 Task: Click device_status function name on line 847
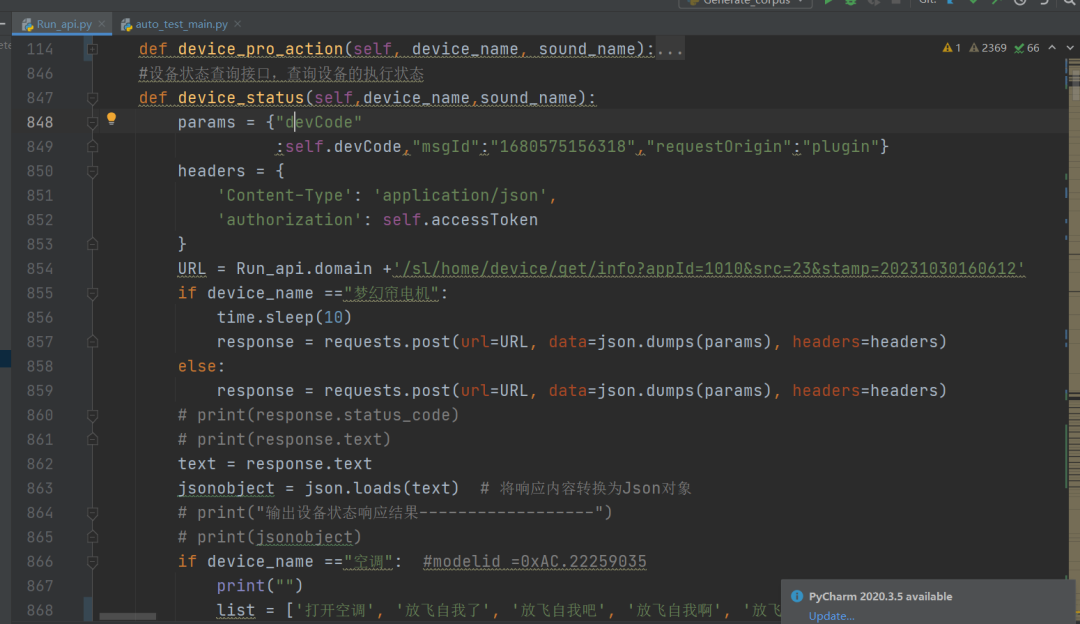[241, 98]
